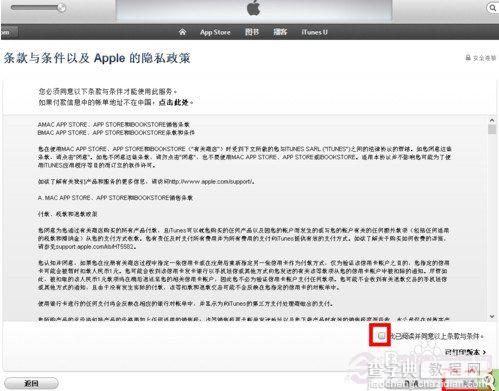Open the iTunes U tab
This screenshot has width=499, height=391.
(x=314, y=32)
